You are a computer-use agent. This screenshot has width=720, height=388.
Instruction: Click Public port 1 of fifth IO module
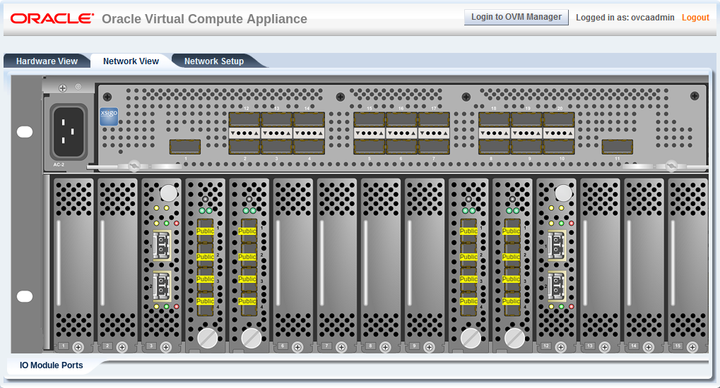248,231
